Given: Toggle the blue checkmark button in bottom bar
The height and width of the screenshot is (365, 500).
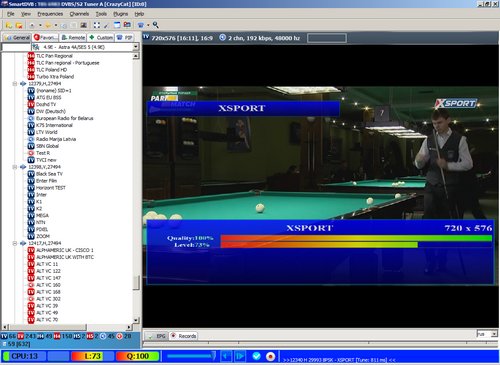Looking at the screenshot, I should pyautogui.click(x=256, y=356).
